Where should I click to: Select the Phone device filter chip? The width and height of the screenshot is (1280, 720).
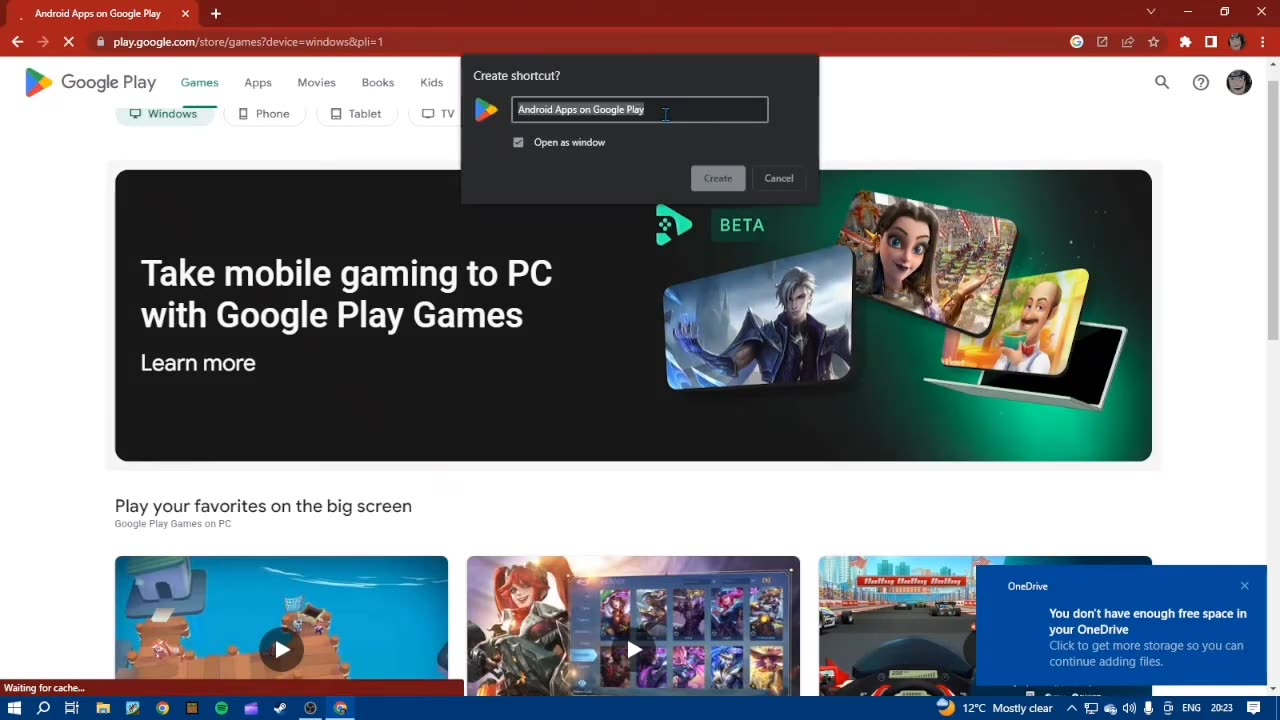click(264, 114)
